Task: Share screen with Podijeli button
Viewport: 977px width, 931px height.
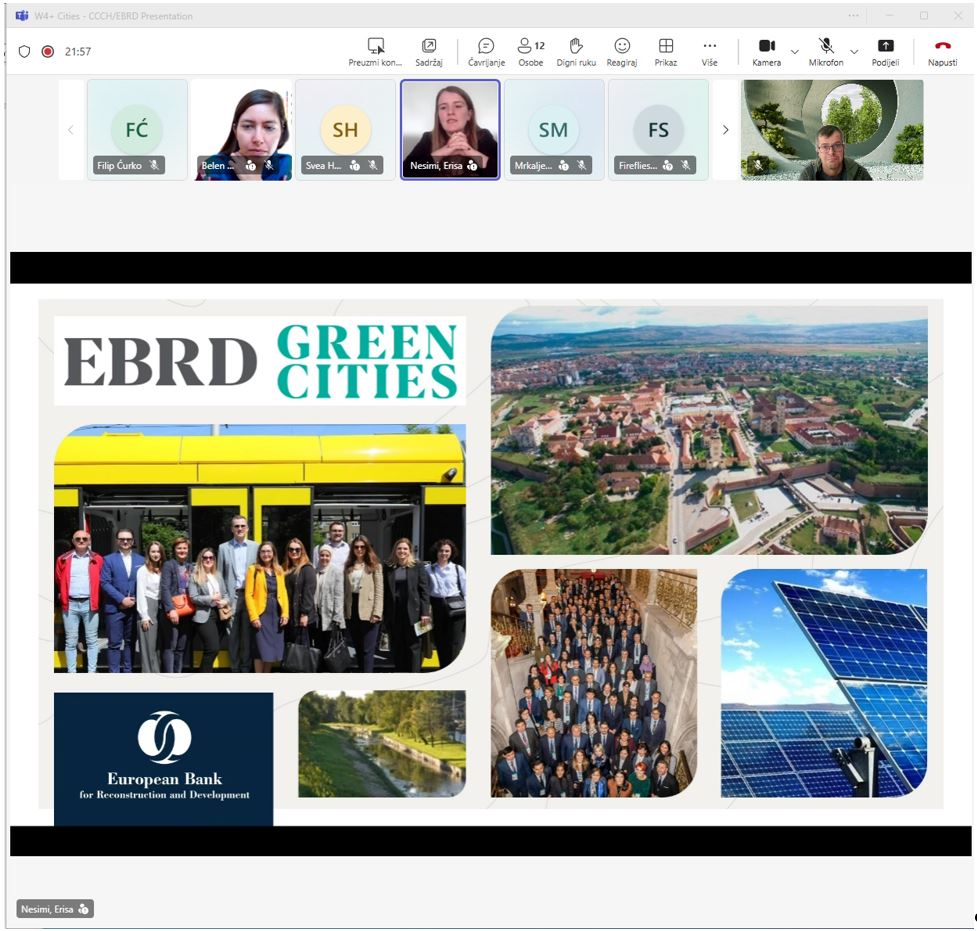Action: coord(885,46)
